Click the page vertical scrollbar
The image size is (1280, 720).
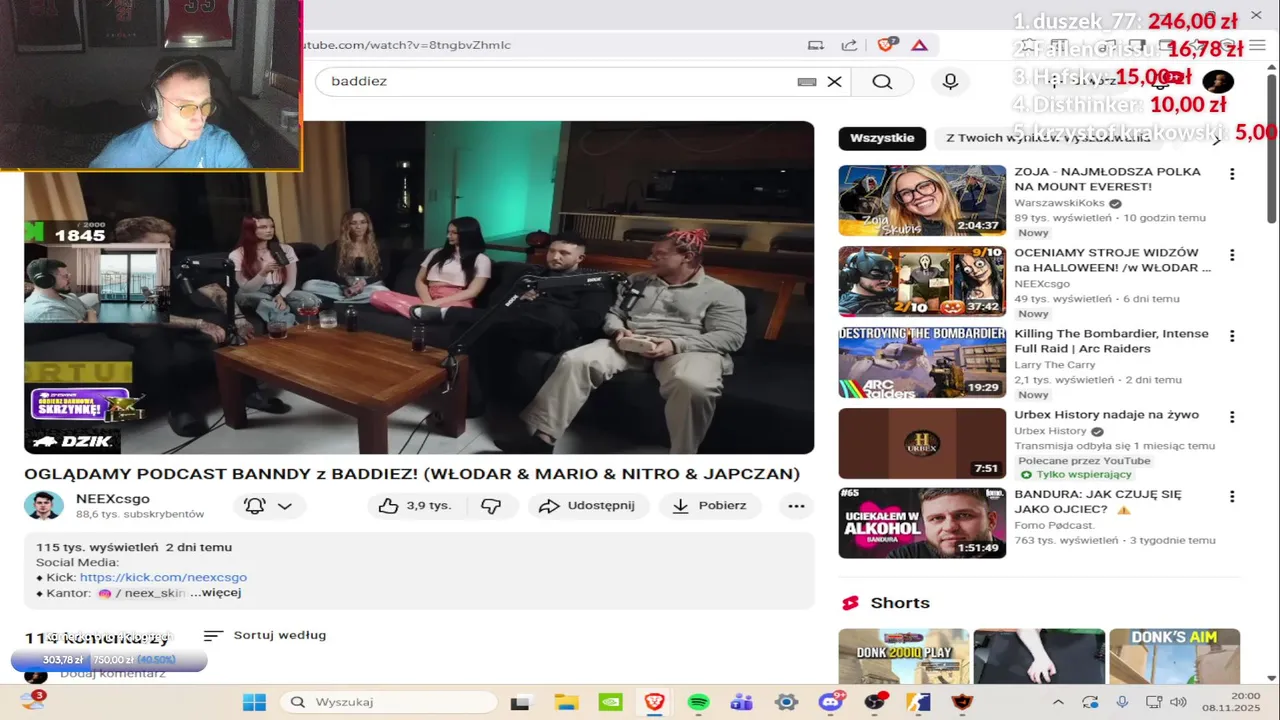pyautogui.click(x=1272, y=150)
